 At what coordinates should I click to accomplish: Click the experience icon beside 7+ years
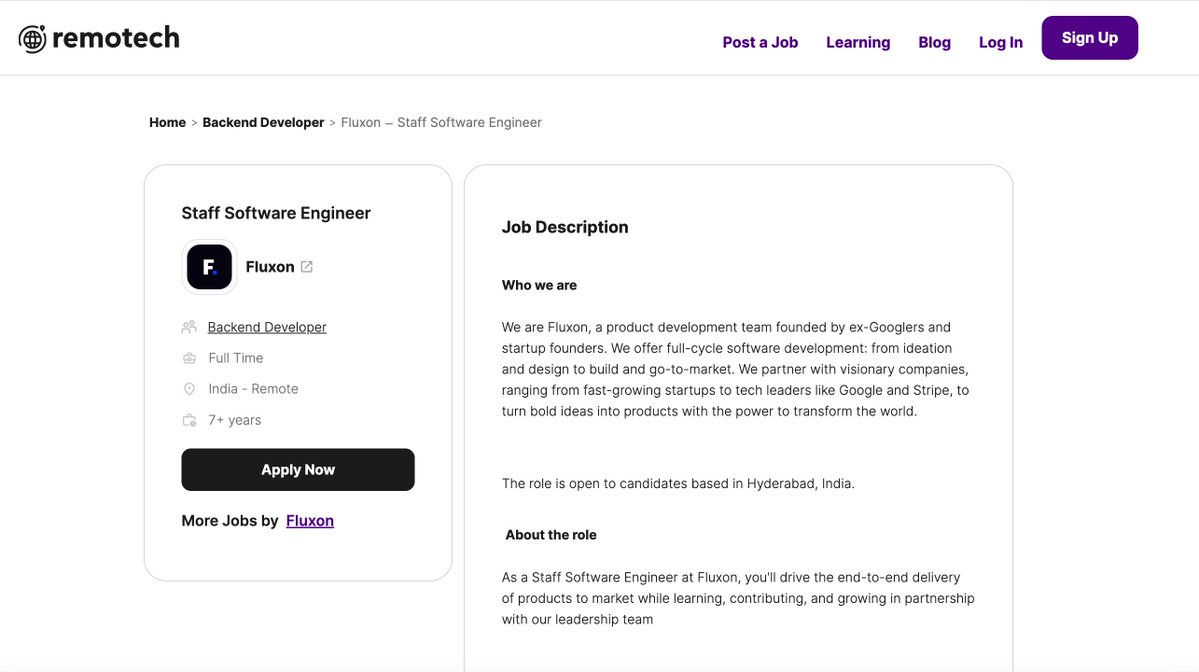tap(189, 419)
